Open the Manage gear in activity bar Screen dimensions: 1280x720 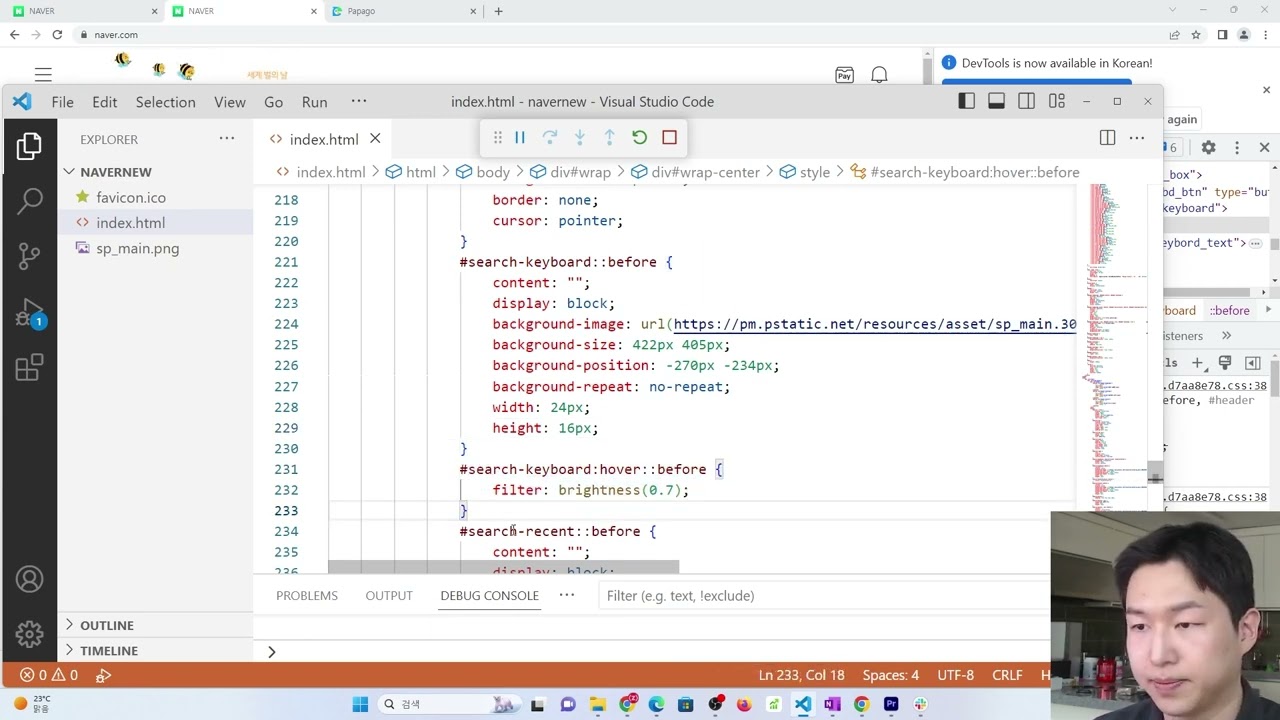click(x=30, y=634)
